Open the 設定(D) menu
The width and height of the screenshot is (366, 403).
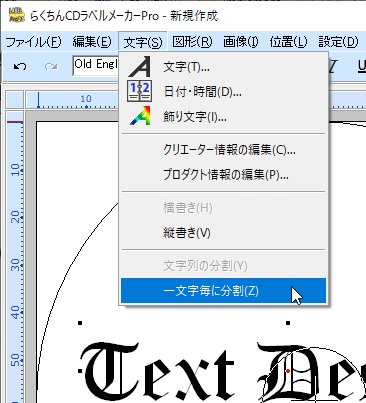[x=338, y=42]
